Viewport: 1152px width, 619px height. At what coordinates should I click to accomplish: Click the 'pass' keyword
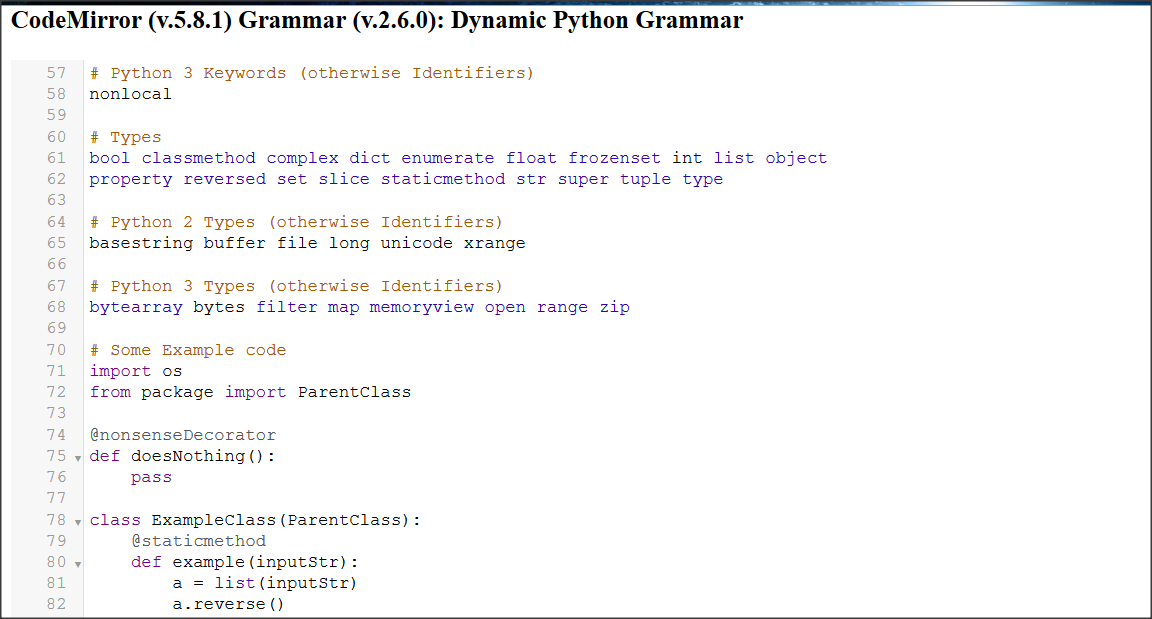pos(151,478)
